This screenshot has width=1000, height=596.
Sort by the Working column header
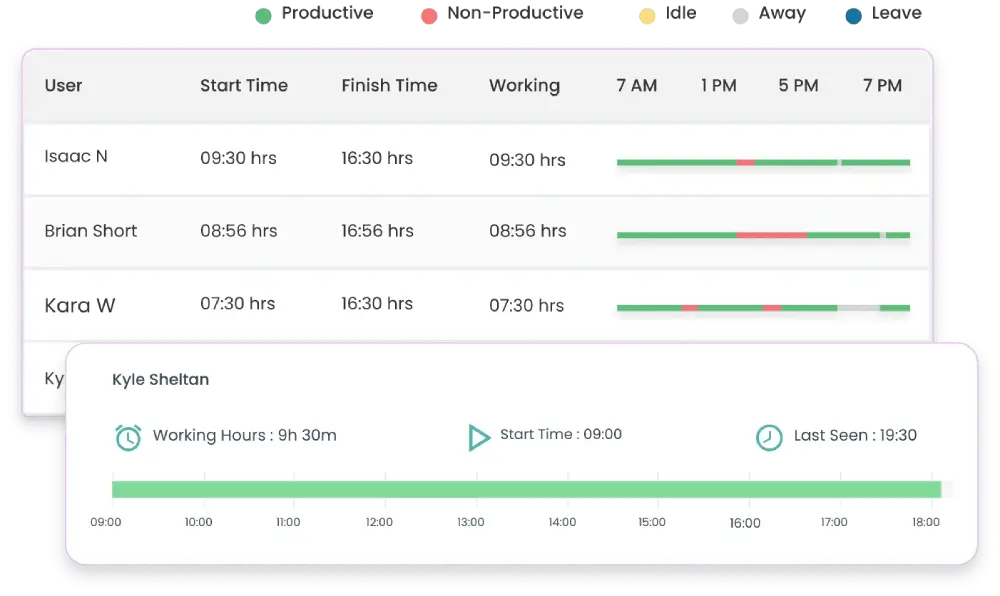[x=525, y=86]
